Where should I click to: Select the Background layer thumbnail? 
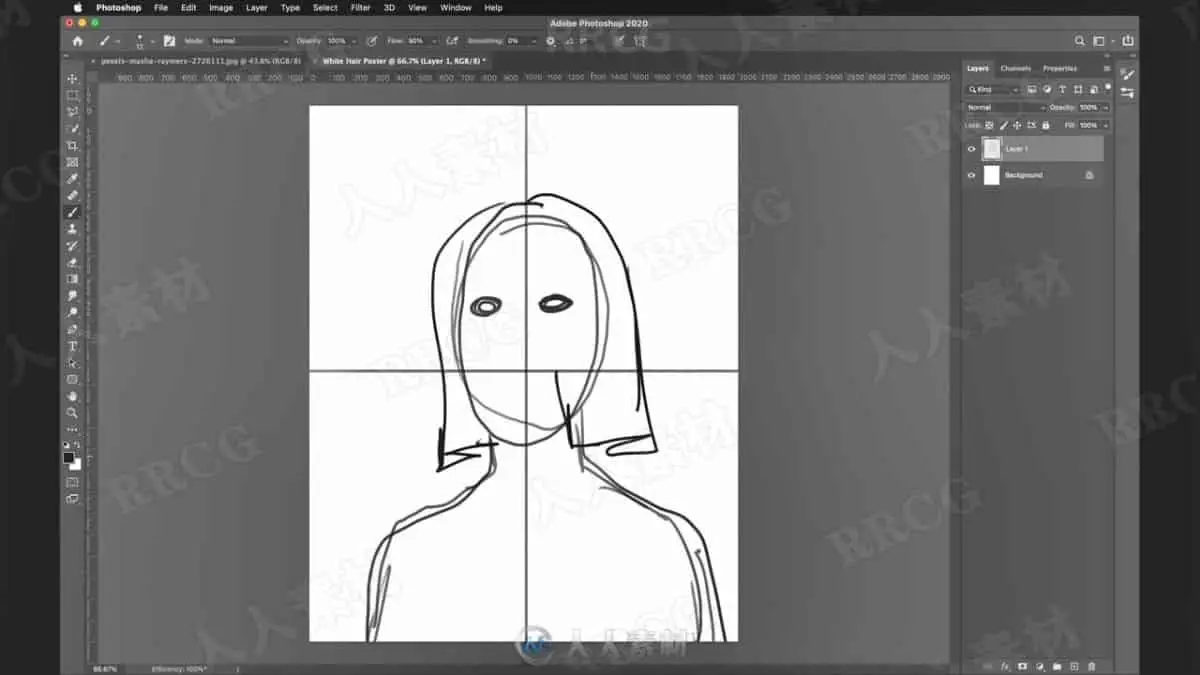pyautogui.click(x=991, y=175)
